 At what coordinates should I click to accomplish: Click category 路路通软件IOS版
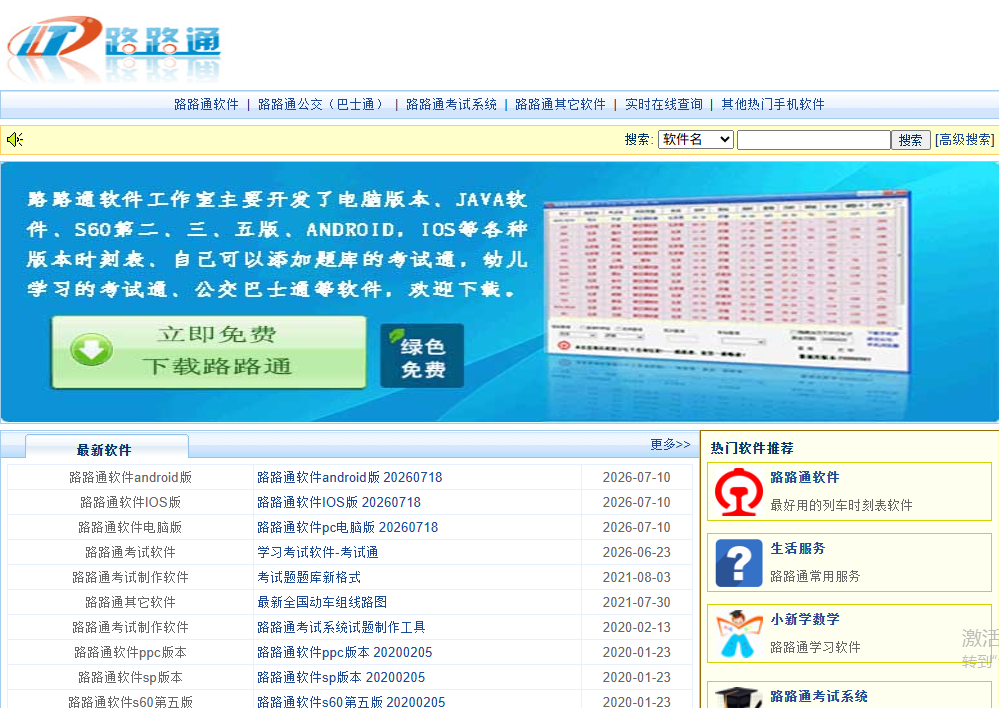(x=131, y=502)
